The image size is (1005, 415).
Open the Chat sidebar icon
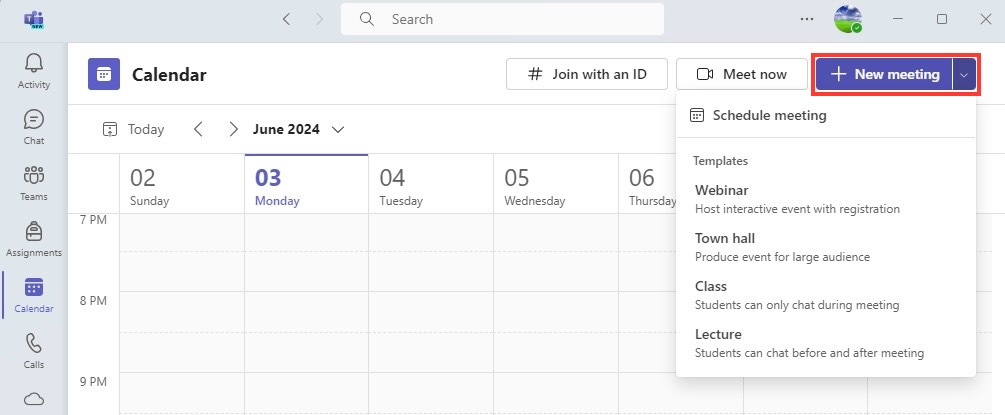pos(33,119)
